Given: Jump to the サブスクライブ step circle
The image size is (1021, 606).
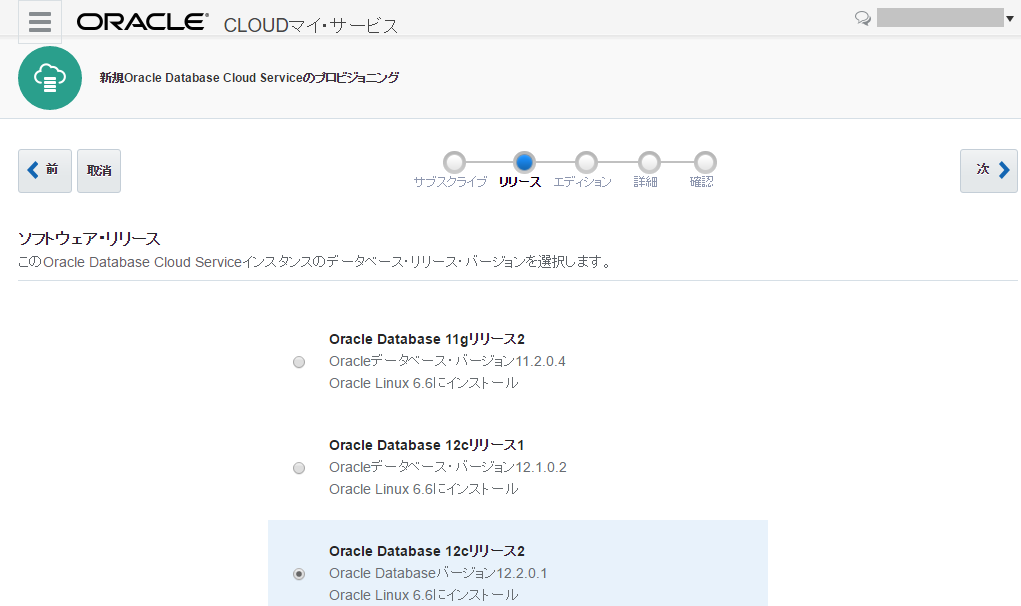Looking at the screenshot, I should (454, 162).
